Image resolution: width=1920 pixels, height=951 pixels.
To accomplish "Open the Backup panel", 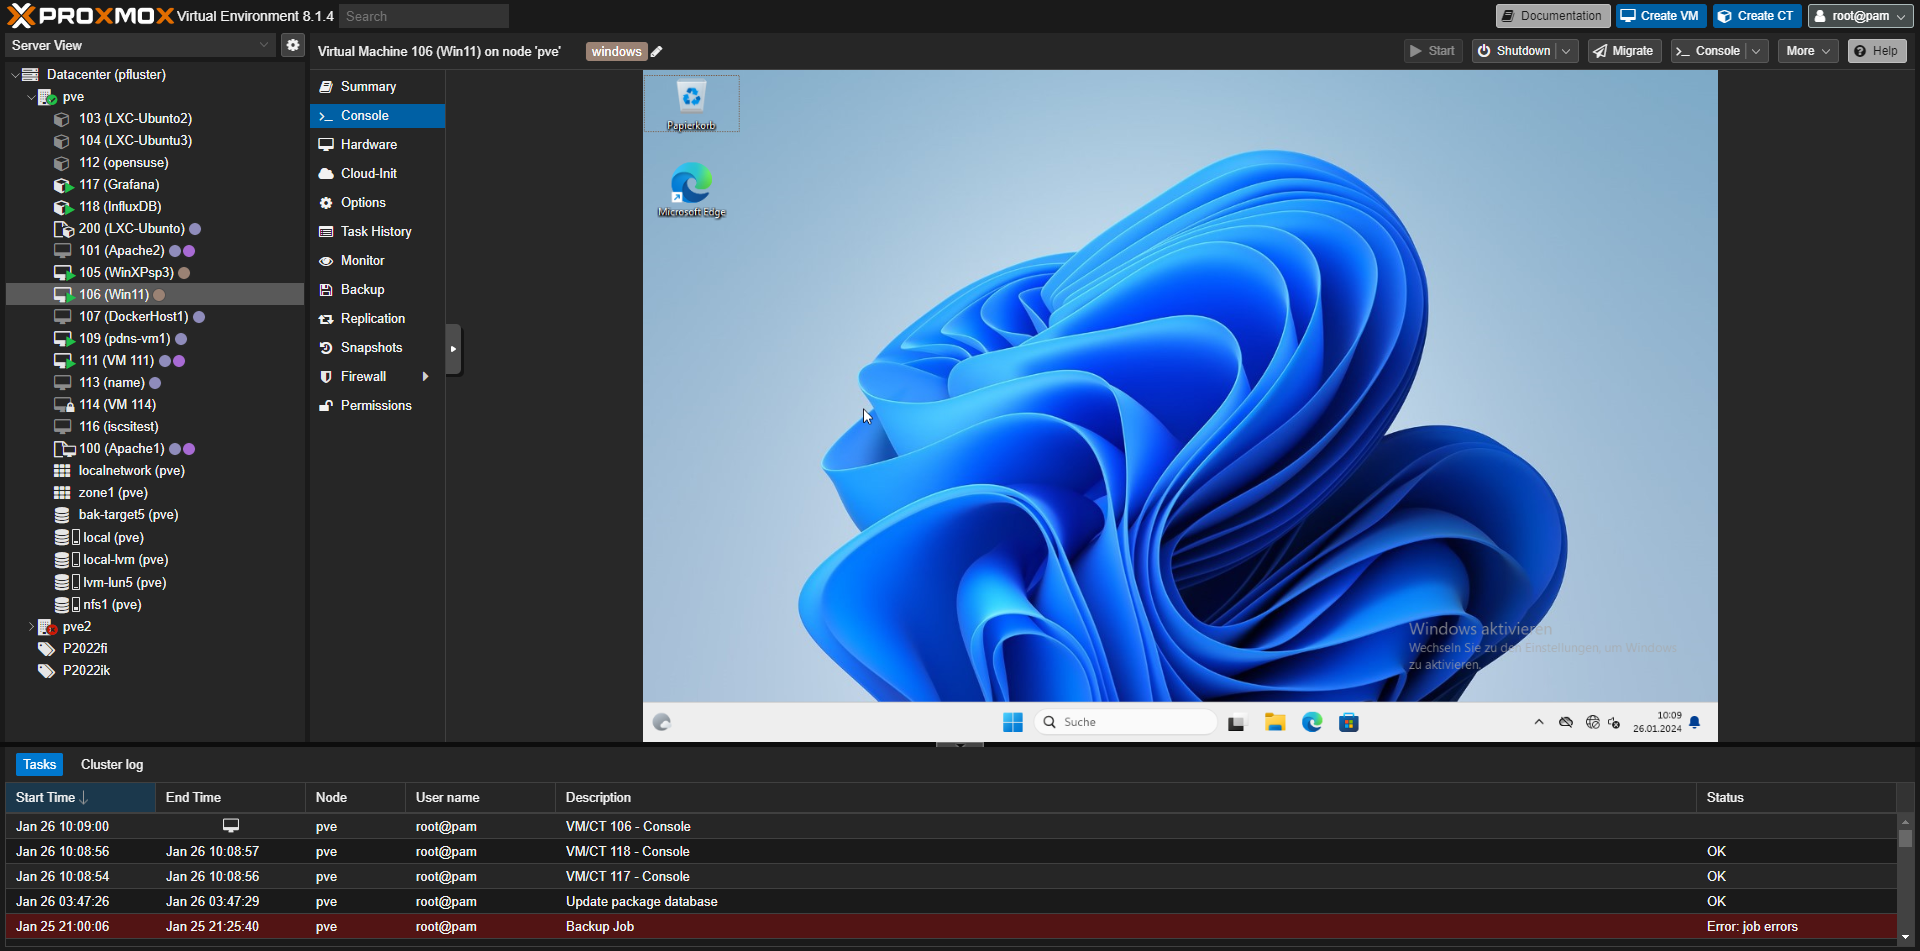I will click(377, 290).
